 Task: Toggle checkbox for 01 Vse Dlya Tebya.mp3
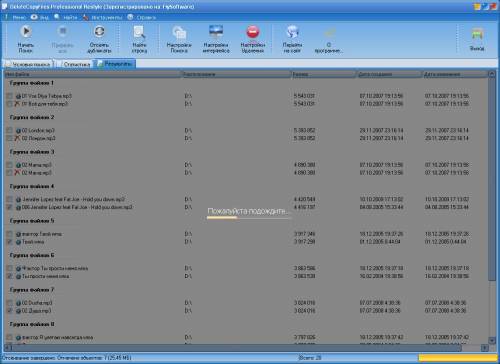[9, 96]
